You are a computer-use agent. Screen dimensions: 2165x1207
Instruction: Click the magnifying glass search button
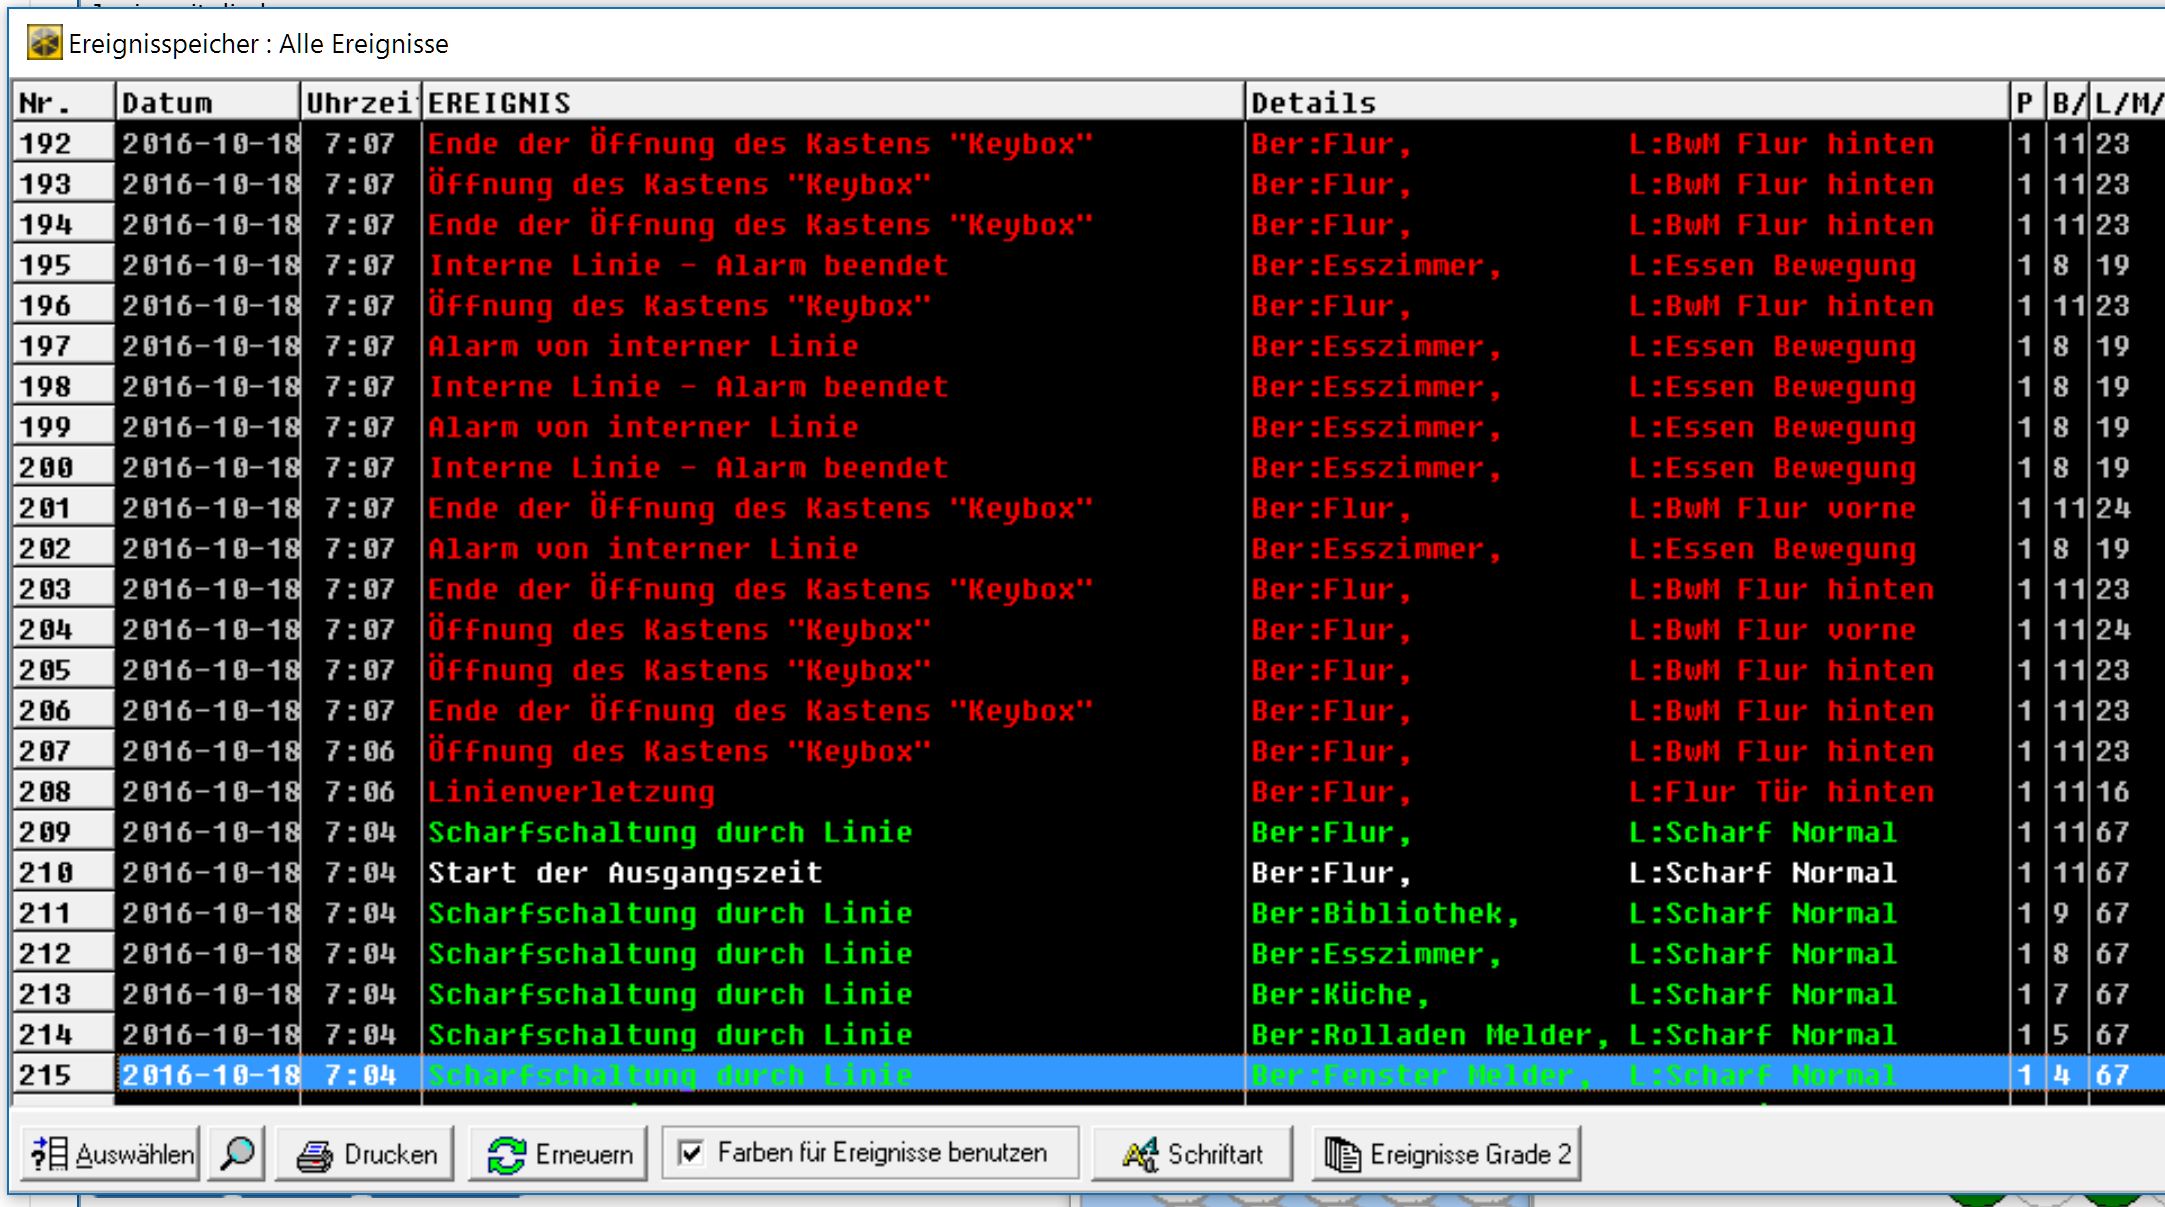(237, 1154)
